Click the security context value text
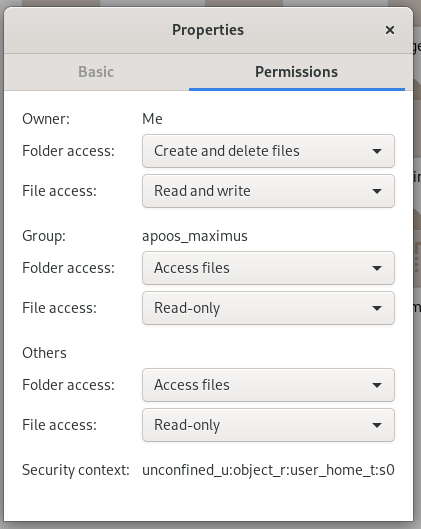 268,470
